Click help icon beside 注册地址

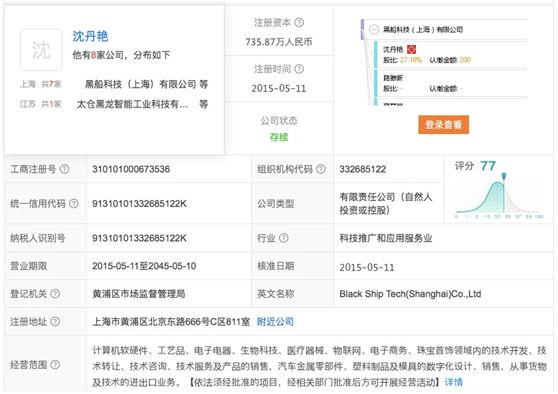(55, 322)
